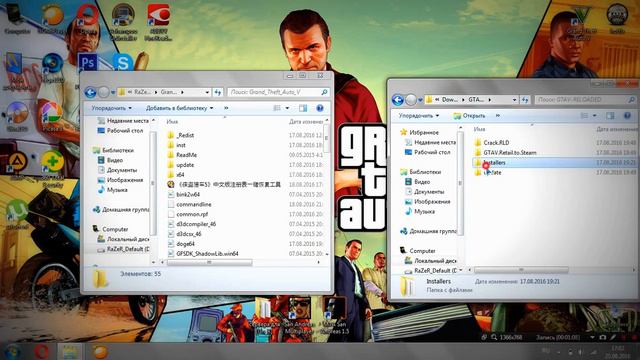Select the inst folder

pos(181,145)
